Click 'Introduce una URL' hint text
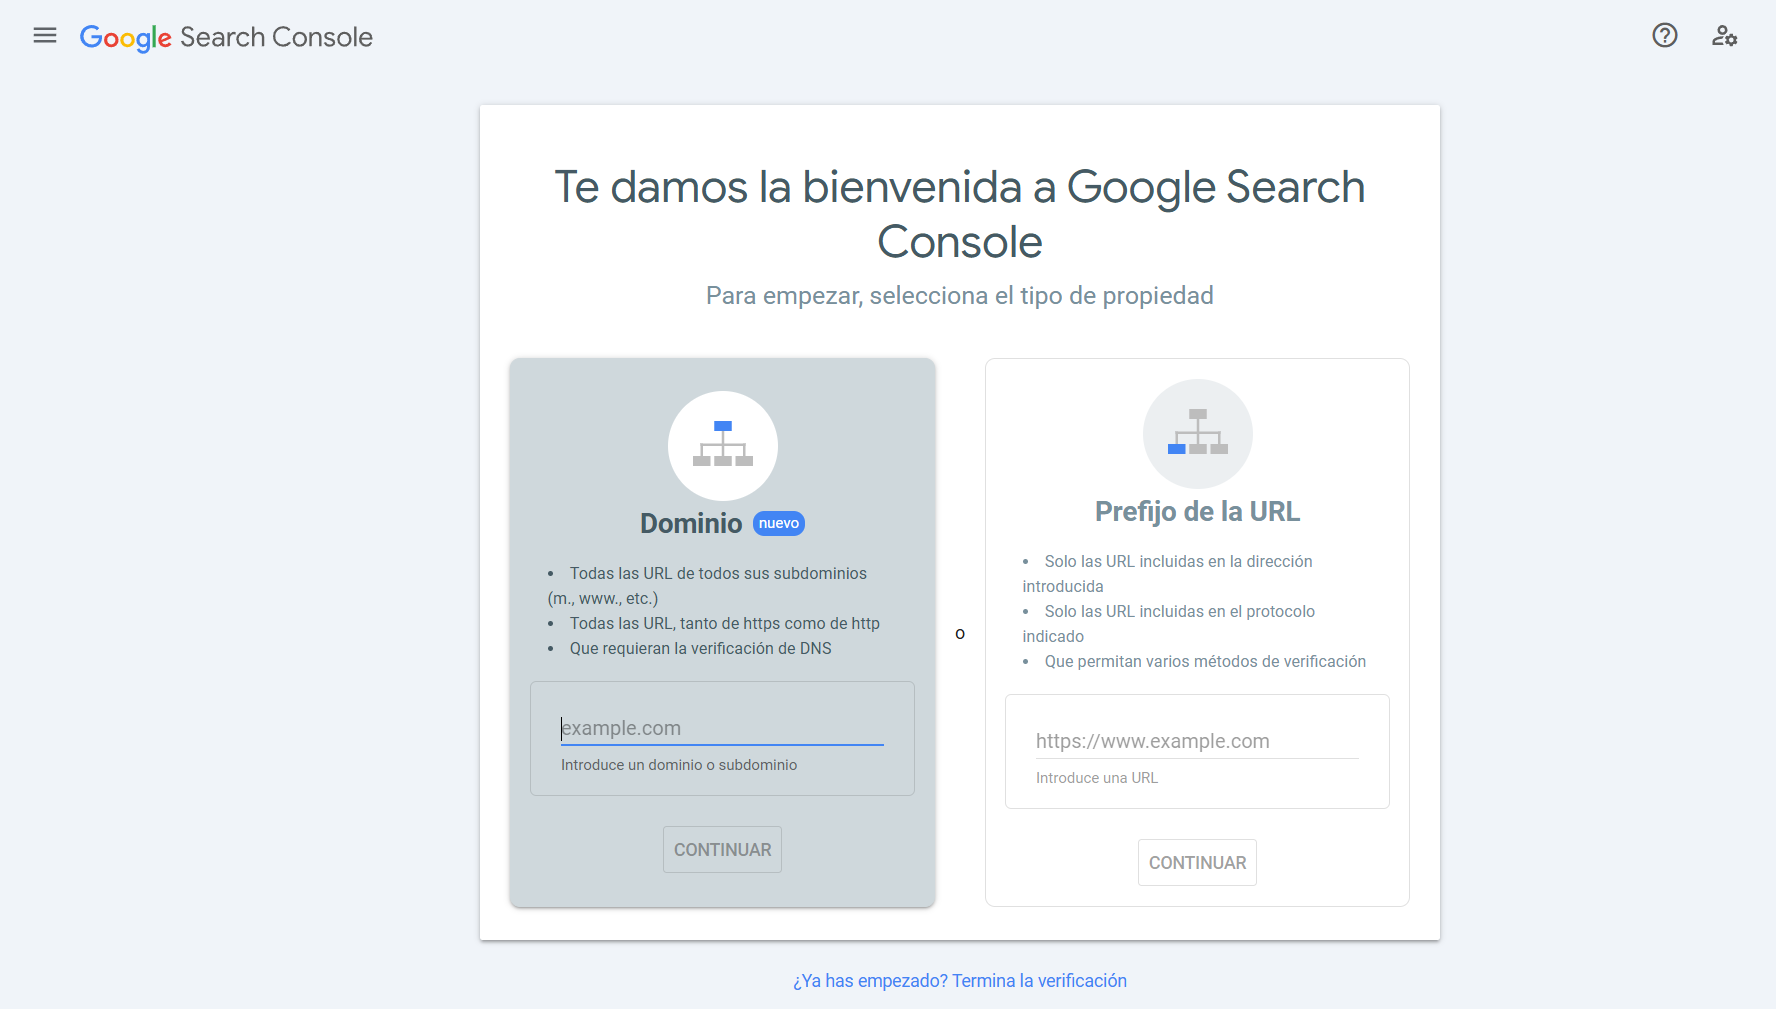 (x=1097, y=778)
